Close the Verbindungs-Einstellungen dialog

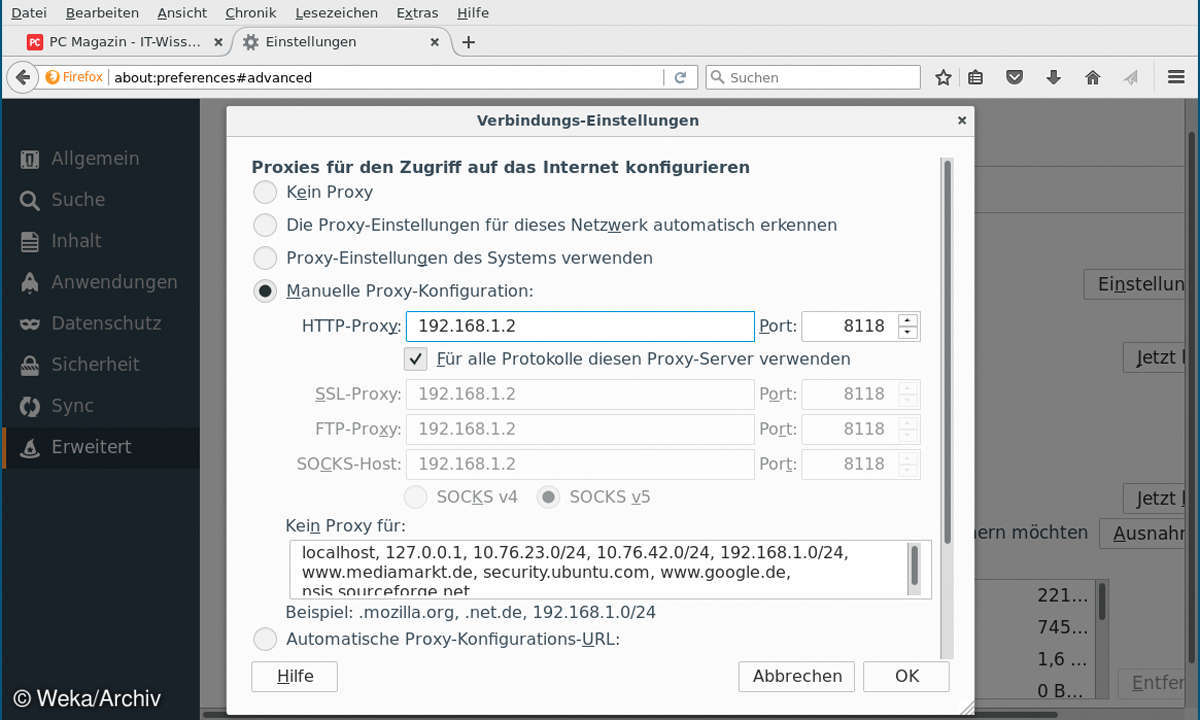(962, 120)
